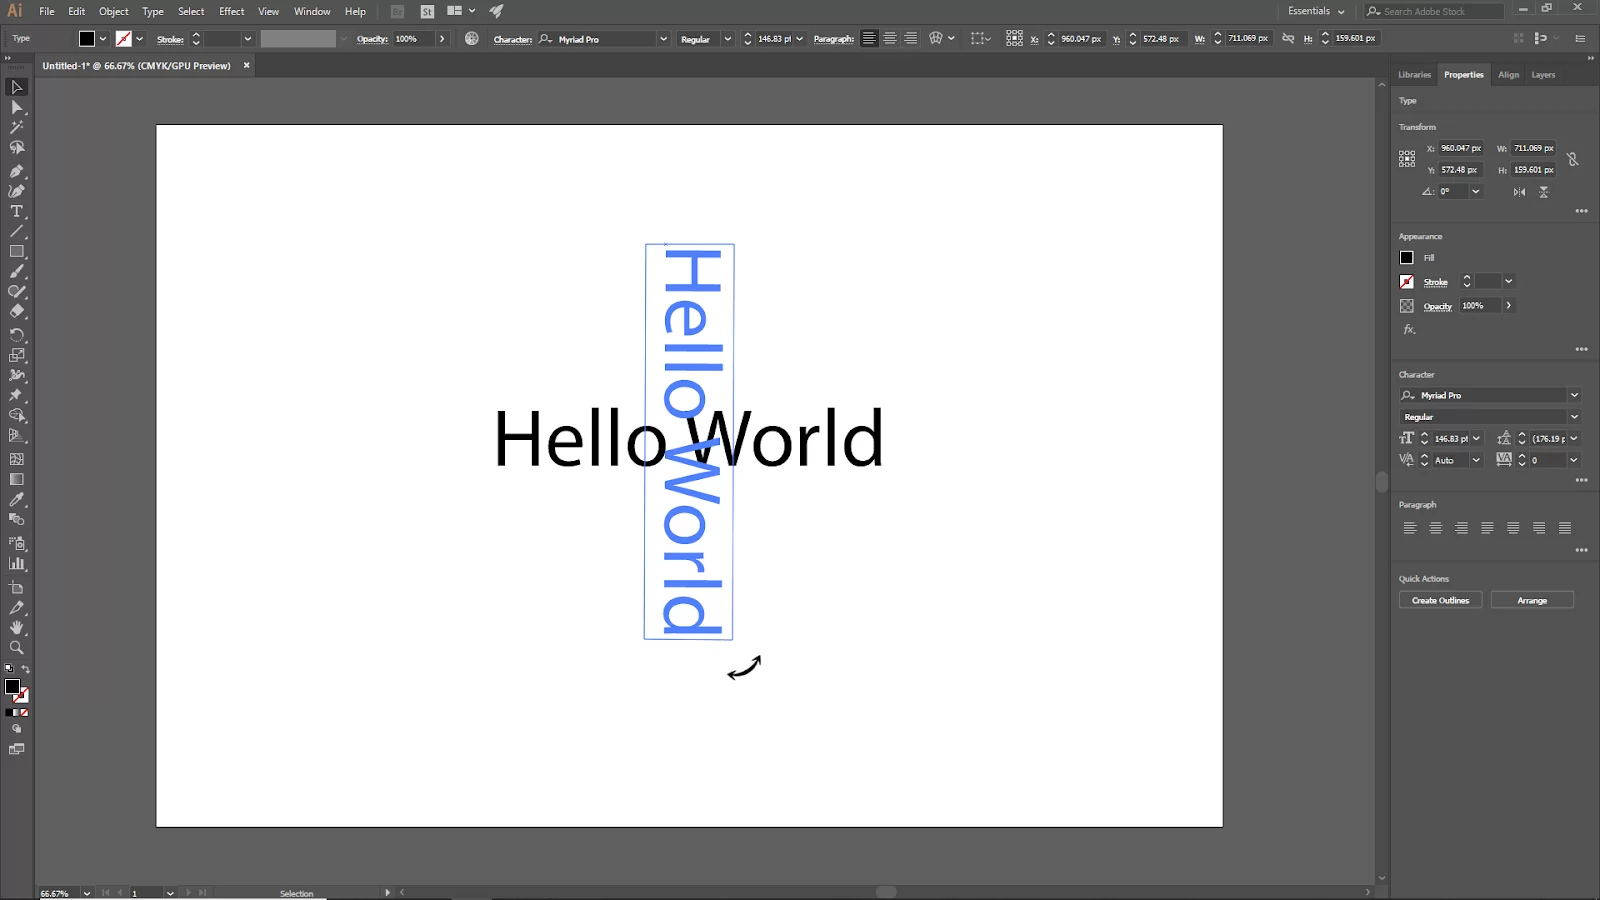Select the Symbol Sprayer tool
1600x900 pixels.
(17, 543)
